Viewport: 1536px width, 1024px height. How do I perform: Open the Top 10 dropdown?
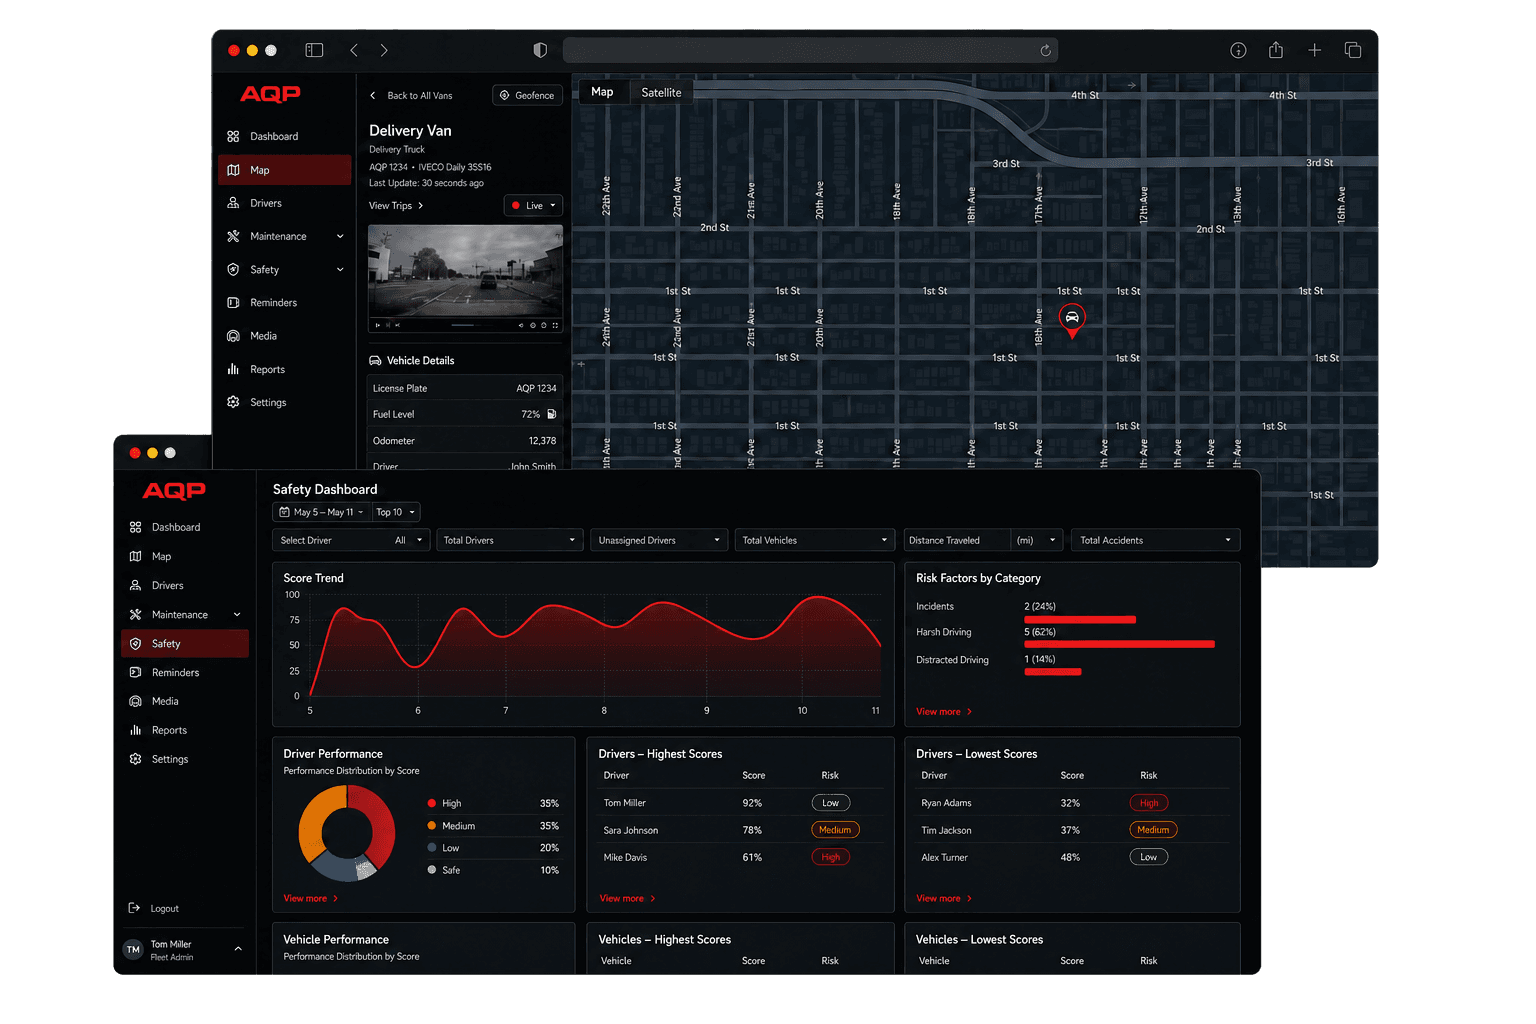point(396,512)
